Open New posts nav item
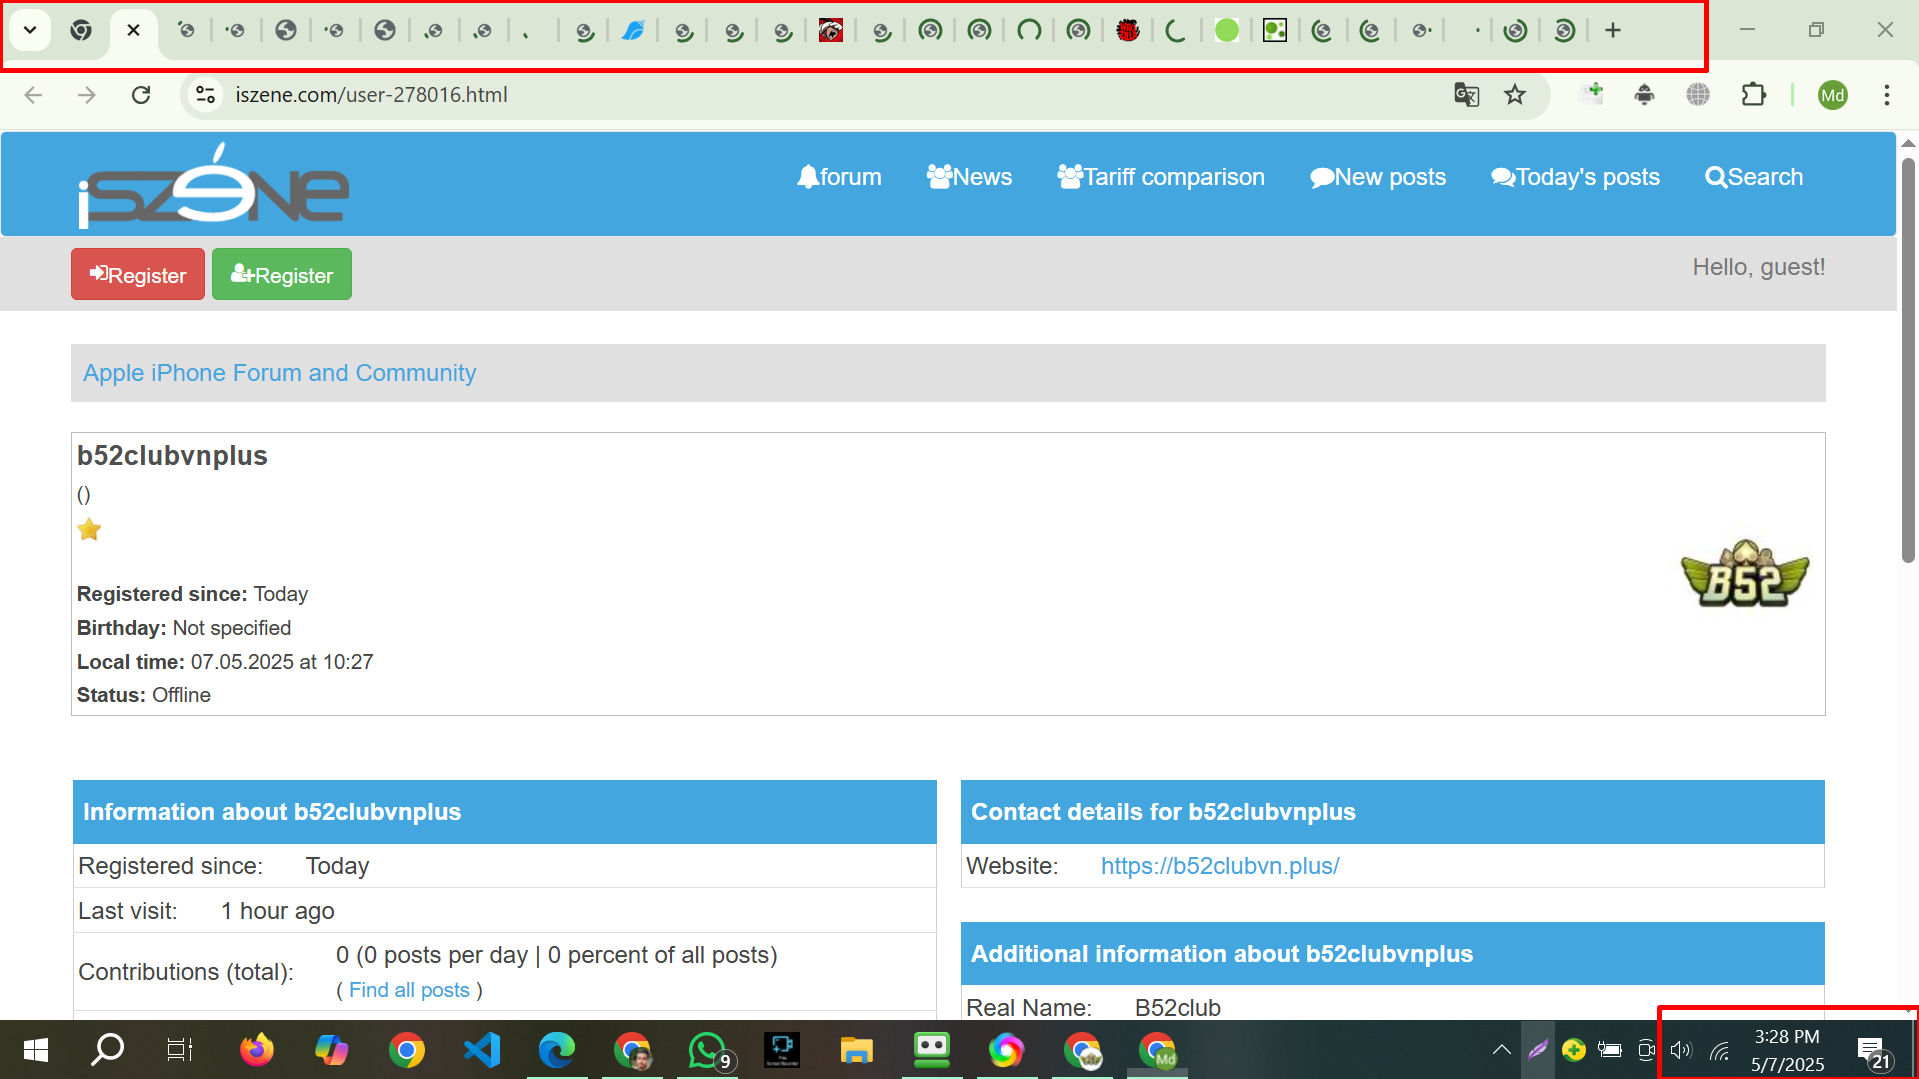This screenshot has height=1079, width=1919. click(1378, 177)
